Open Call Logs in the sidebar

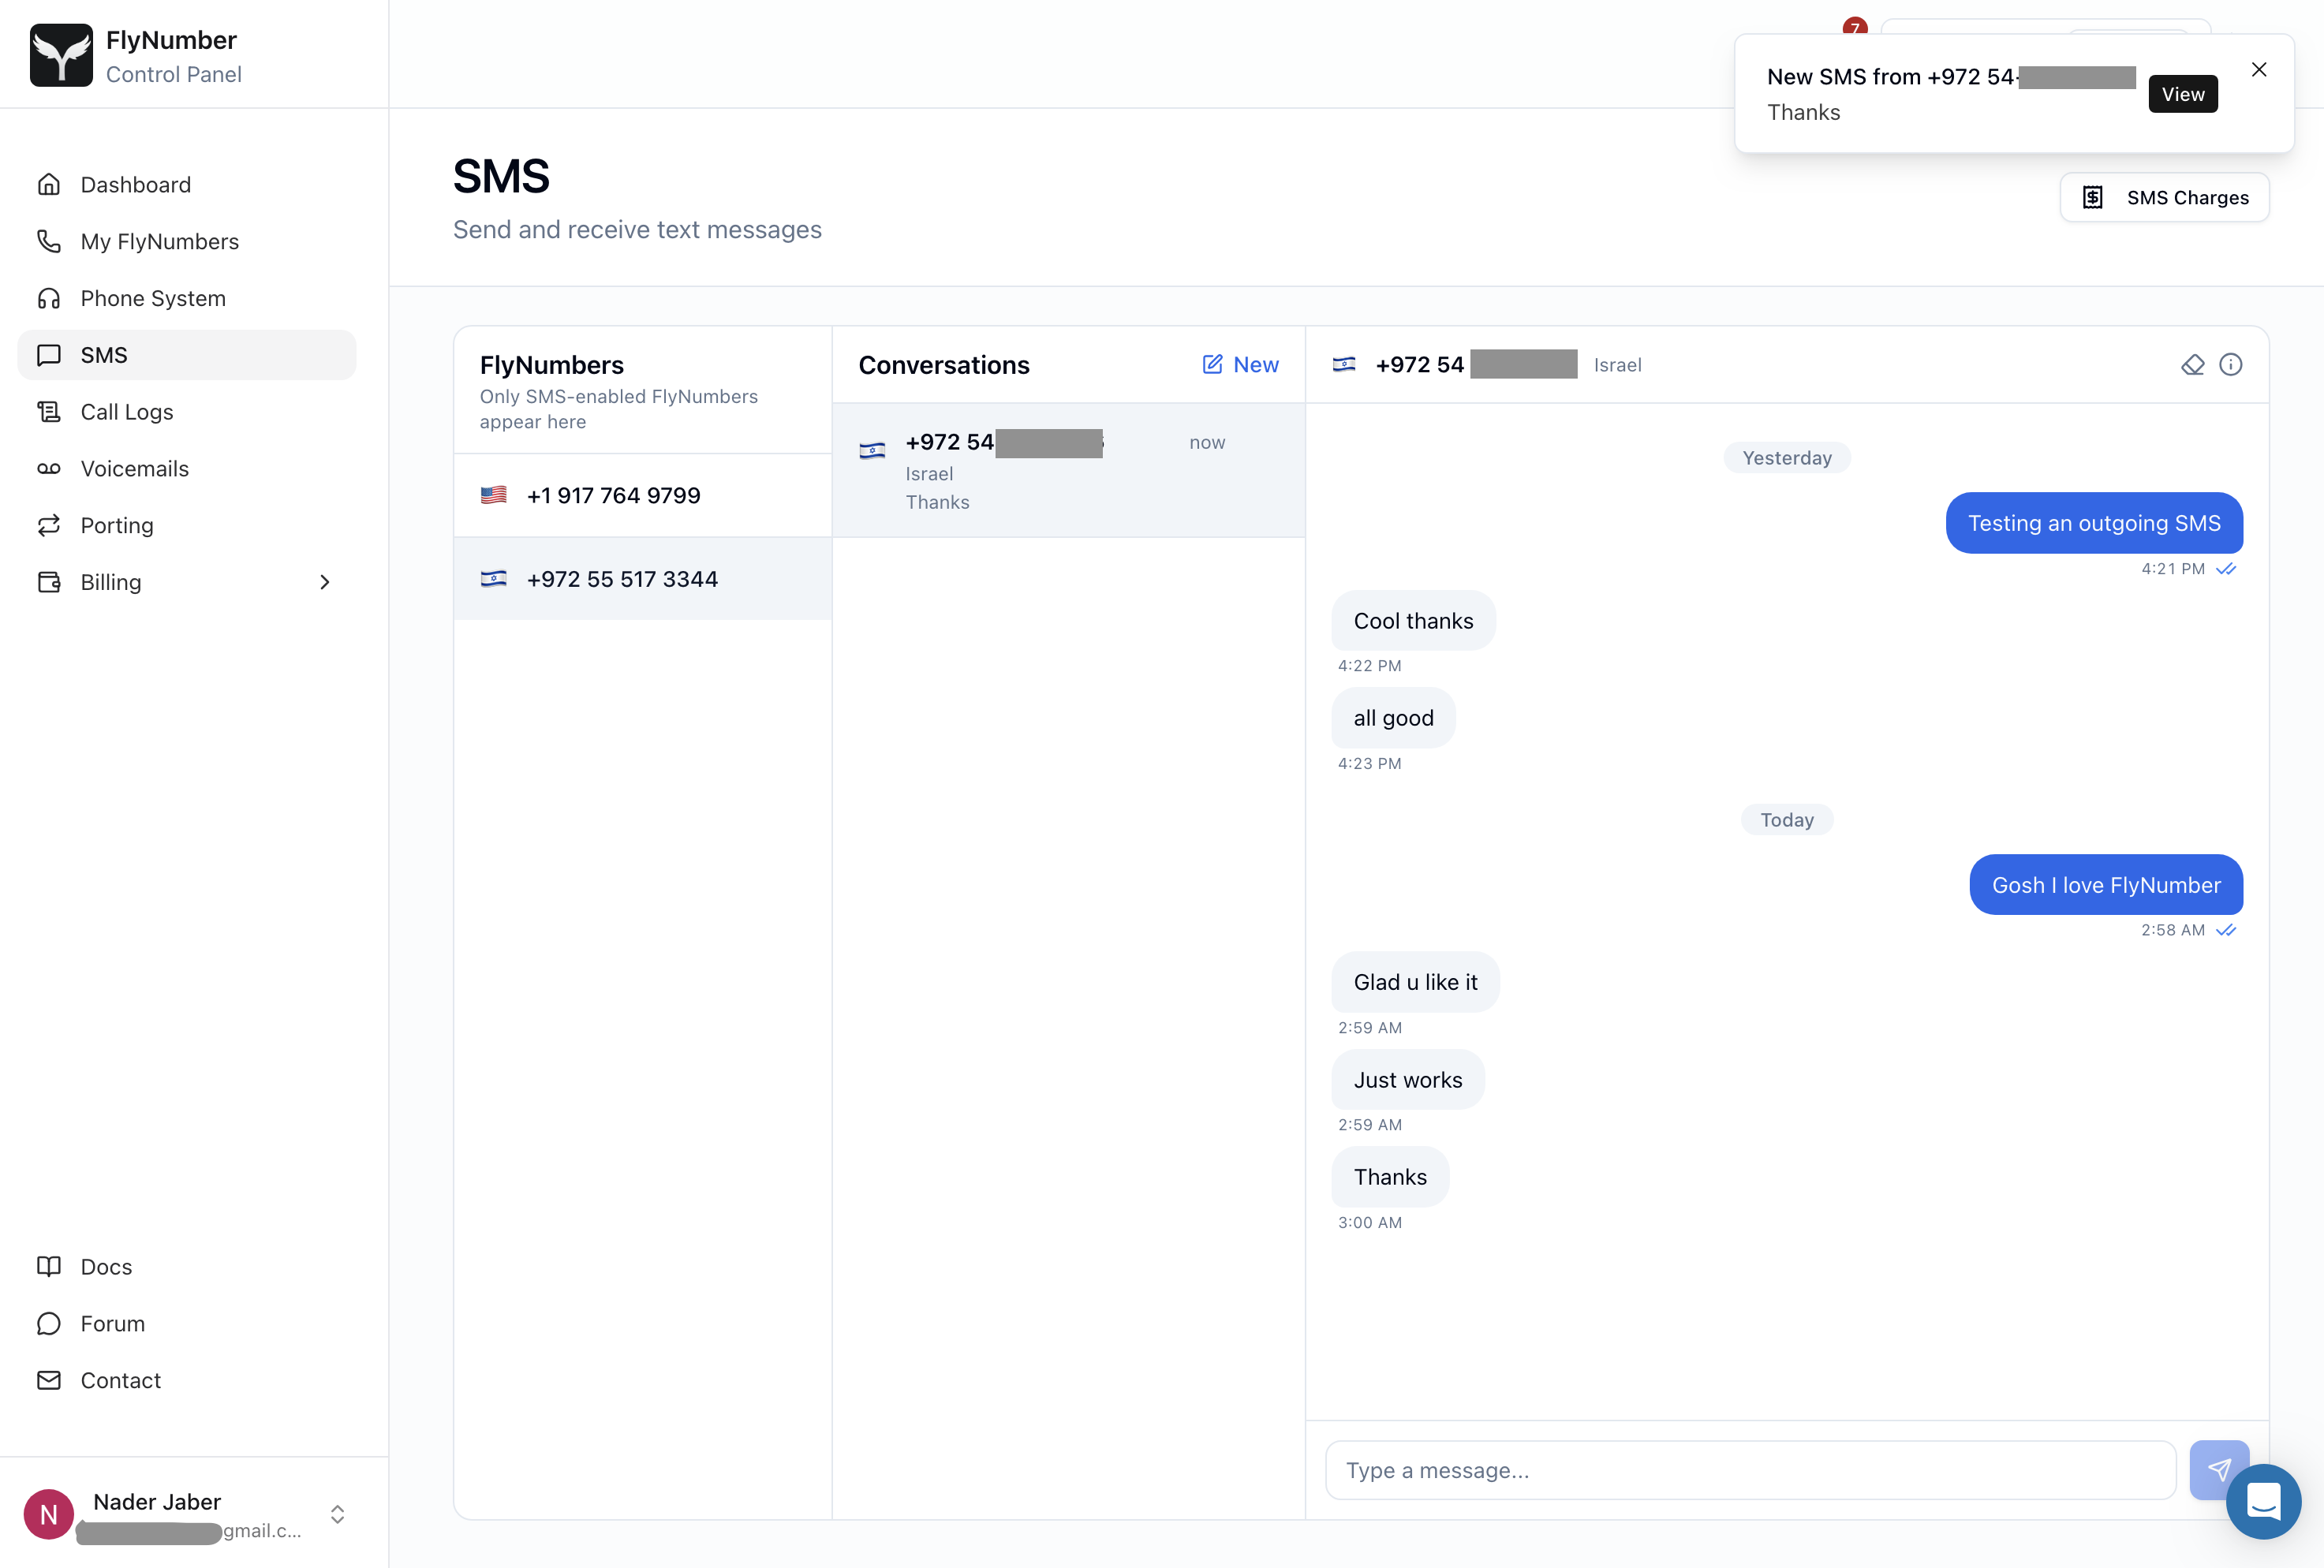(x=186, y=412)
